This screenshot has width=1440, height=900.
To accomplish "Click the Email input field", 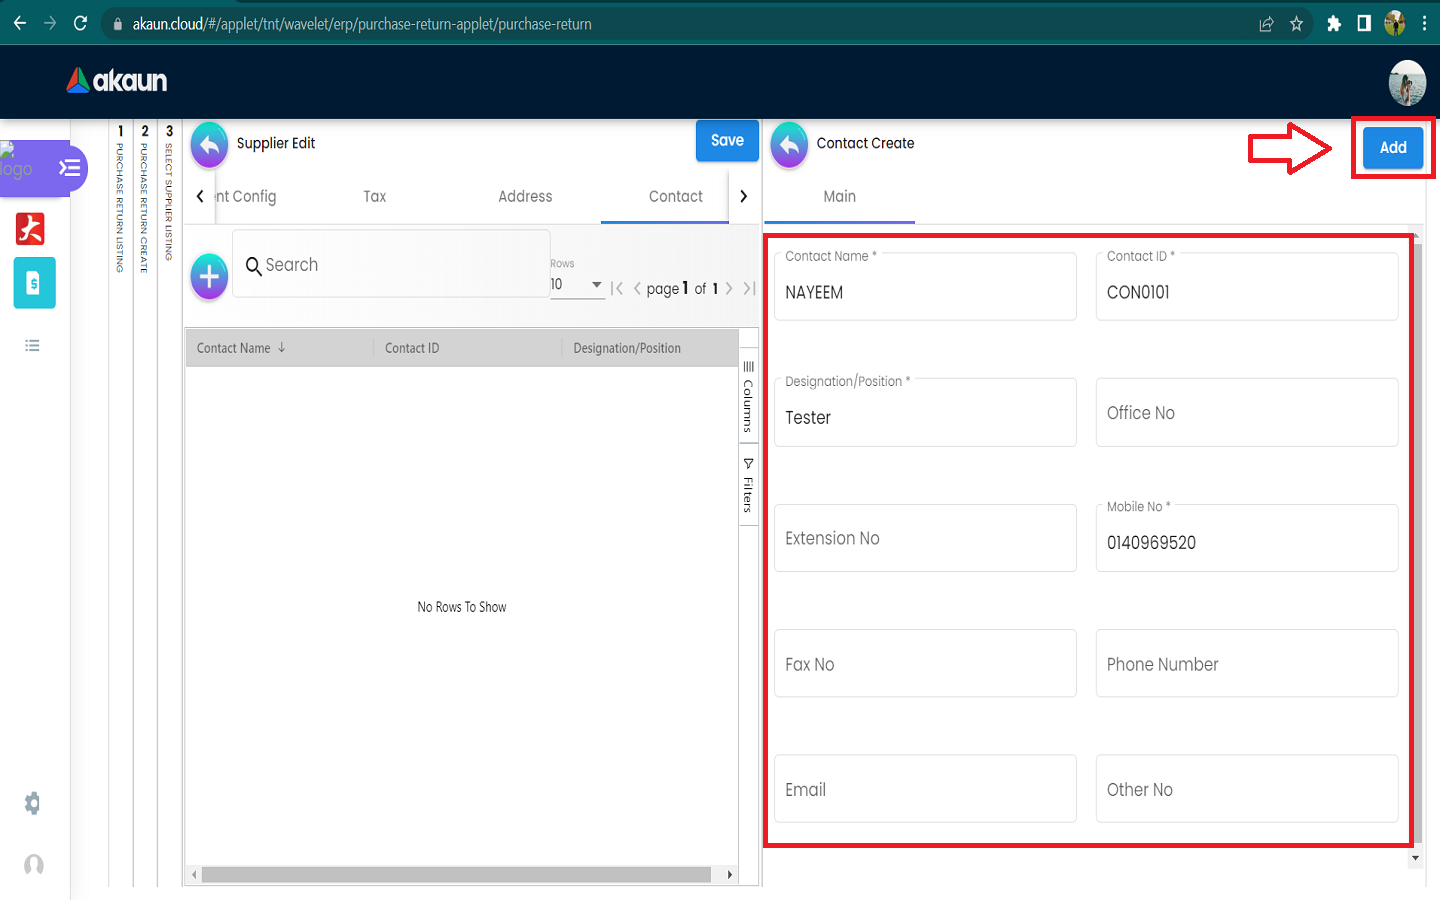I will pos(924,789).
